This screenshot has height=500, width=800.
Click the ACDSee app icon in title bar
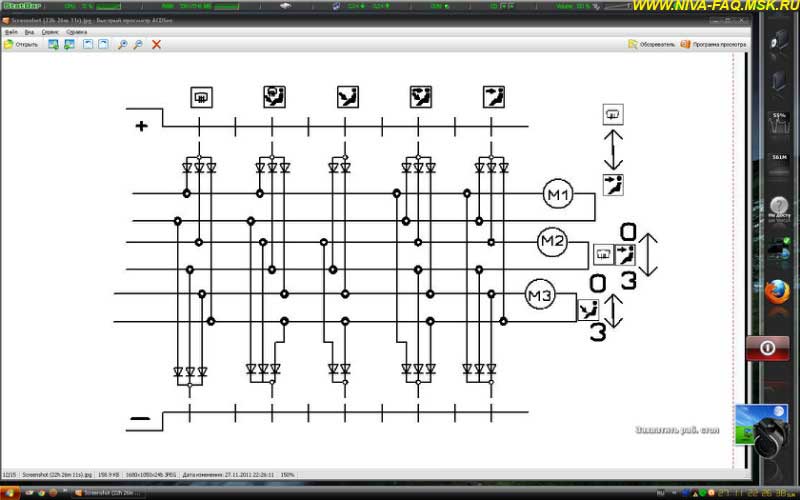click(x=6, y=20)
